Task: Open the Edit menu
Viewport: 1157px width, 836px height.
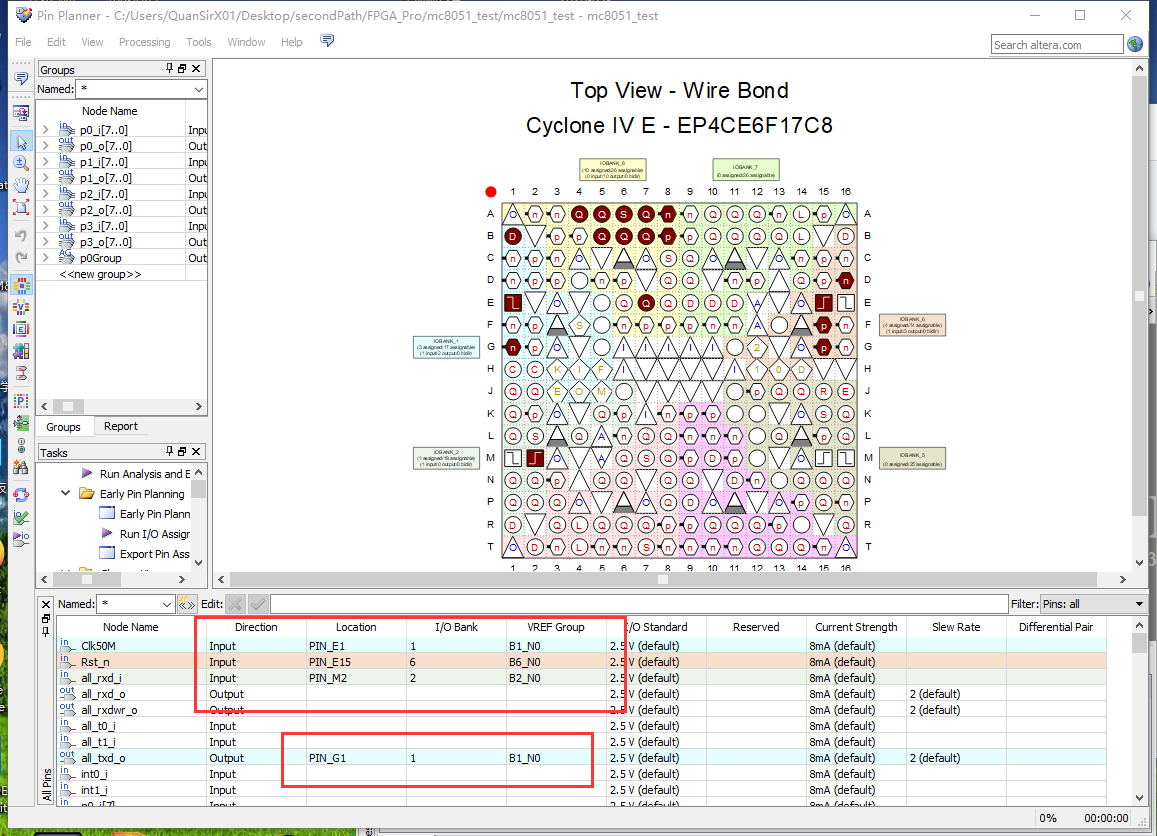Action: (x=56, y=42)
